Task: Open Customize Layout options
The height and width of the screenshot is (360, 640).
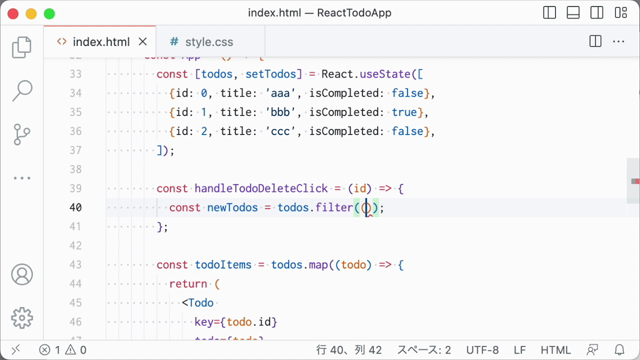Action: pyautogui.click(x=621, y=13)
